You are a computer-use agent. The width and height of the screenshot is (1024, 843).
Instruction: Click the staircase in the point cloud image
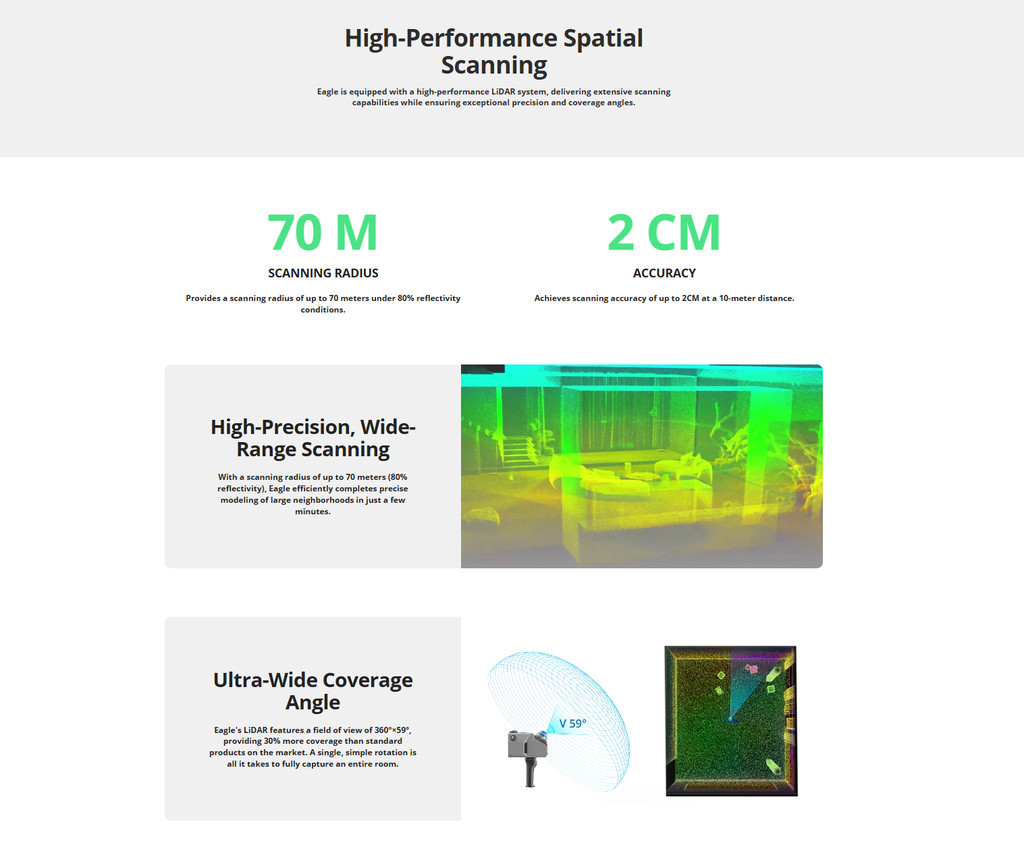pyautogui.click(x=517, y=449)
